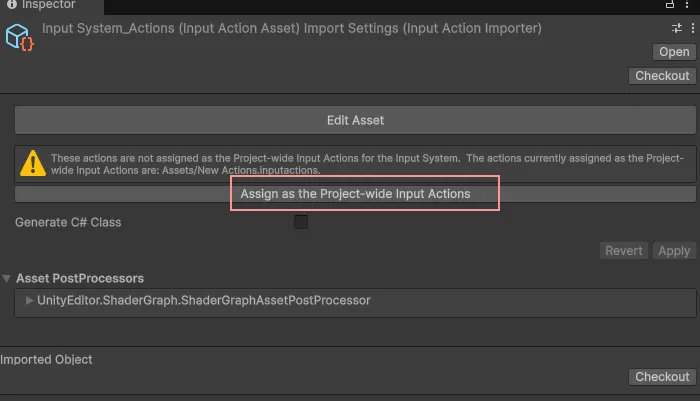The image size is (700, 401).
Task: Click the Edit Asset button
Action: click(x=355, y=120)
